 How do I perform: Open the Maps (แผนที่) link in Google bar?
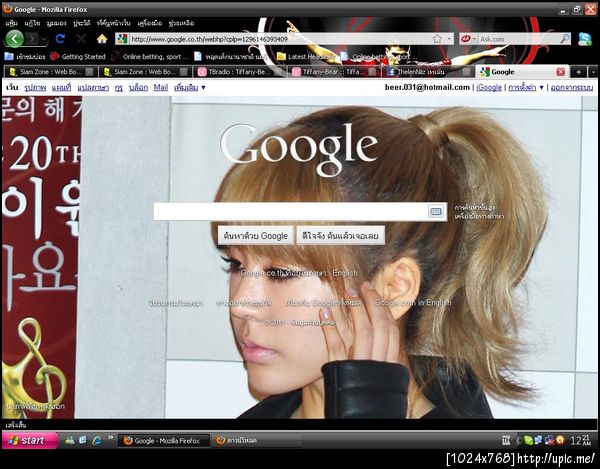[61, 88]
